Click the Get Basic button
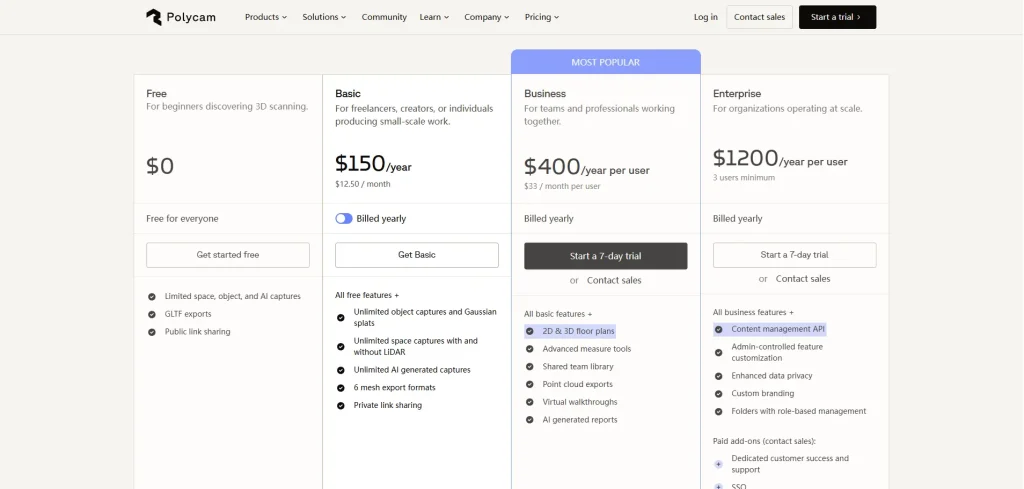Viewport: 1024px width, 489px height. [x=417, y=255]
